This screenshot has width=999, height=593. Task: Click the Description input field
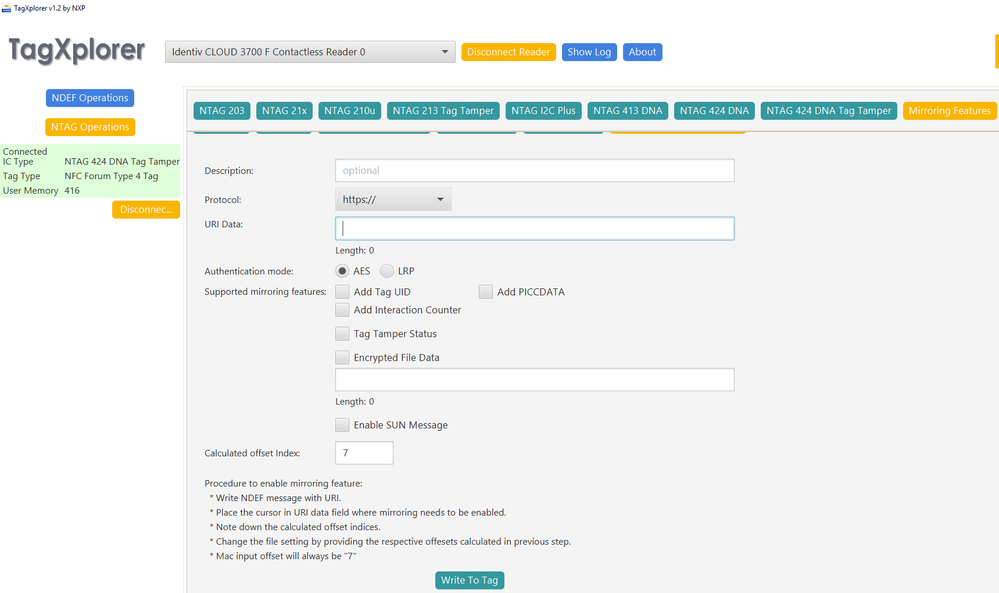click(x=535, y=171)
